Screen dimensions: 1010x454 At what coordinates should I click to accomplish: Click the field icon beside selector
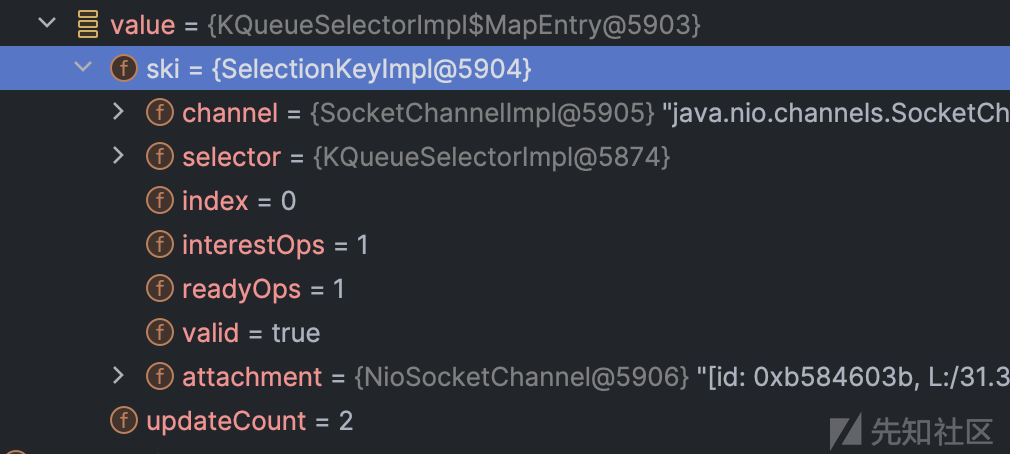(160, 157)
